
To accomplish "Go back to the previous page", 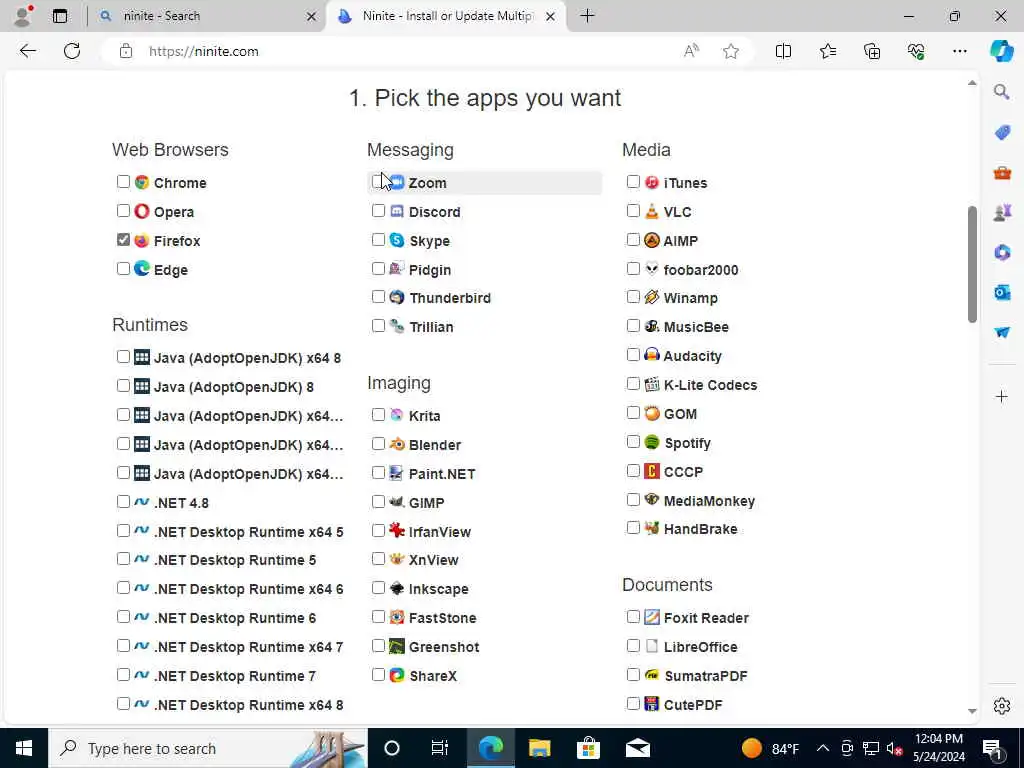I will (27, 51).
